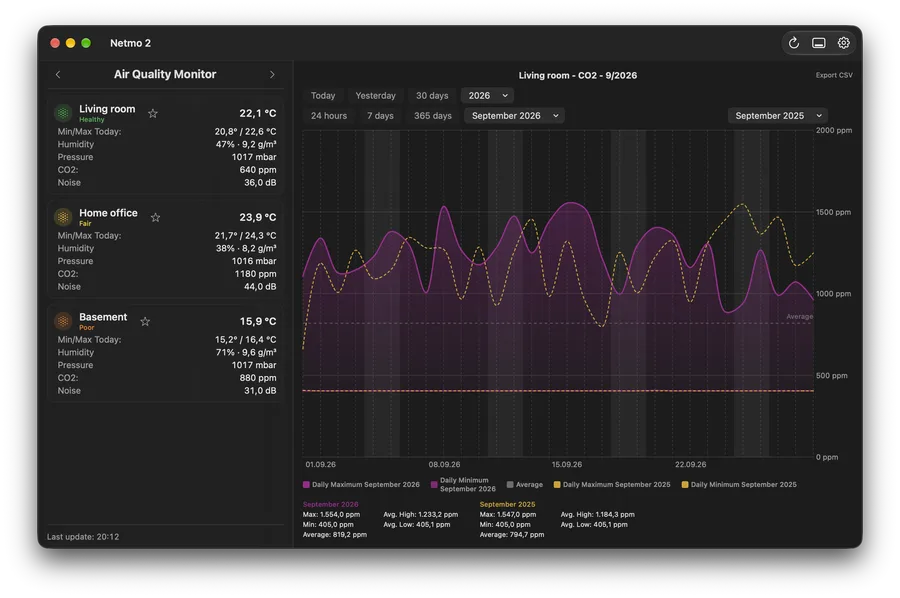Toggle the sidebar panel layout icon

[818, 43]
